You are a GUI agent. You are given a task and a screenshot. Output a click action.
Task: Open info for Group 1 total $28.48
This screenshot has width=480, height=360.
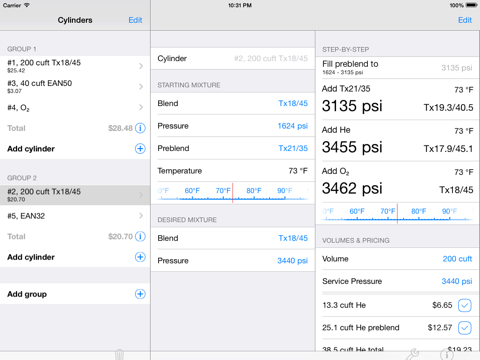coord(140,128)
